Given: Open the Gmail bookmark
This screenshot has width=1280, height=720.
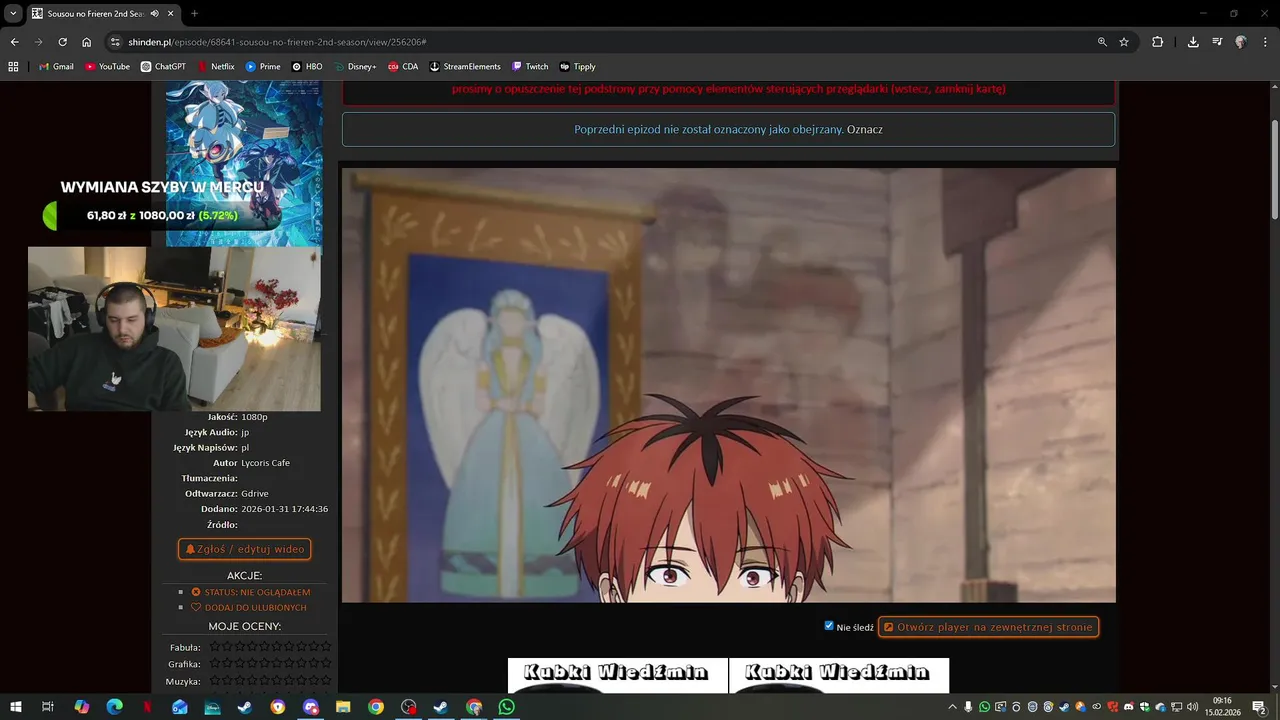Looking at the screenshot, I should (56, 66).
